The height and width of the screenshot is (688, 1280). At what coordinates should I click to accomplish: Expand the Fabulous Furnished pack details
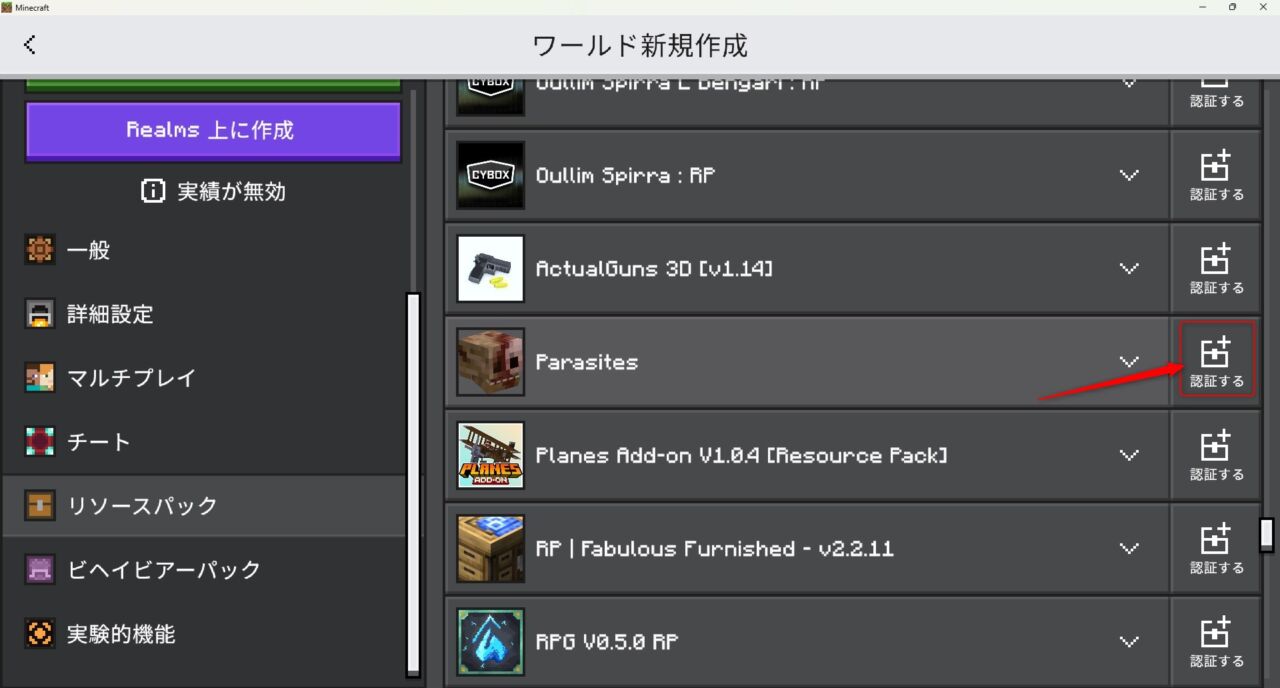point(1129,549)
